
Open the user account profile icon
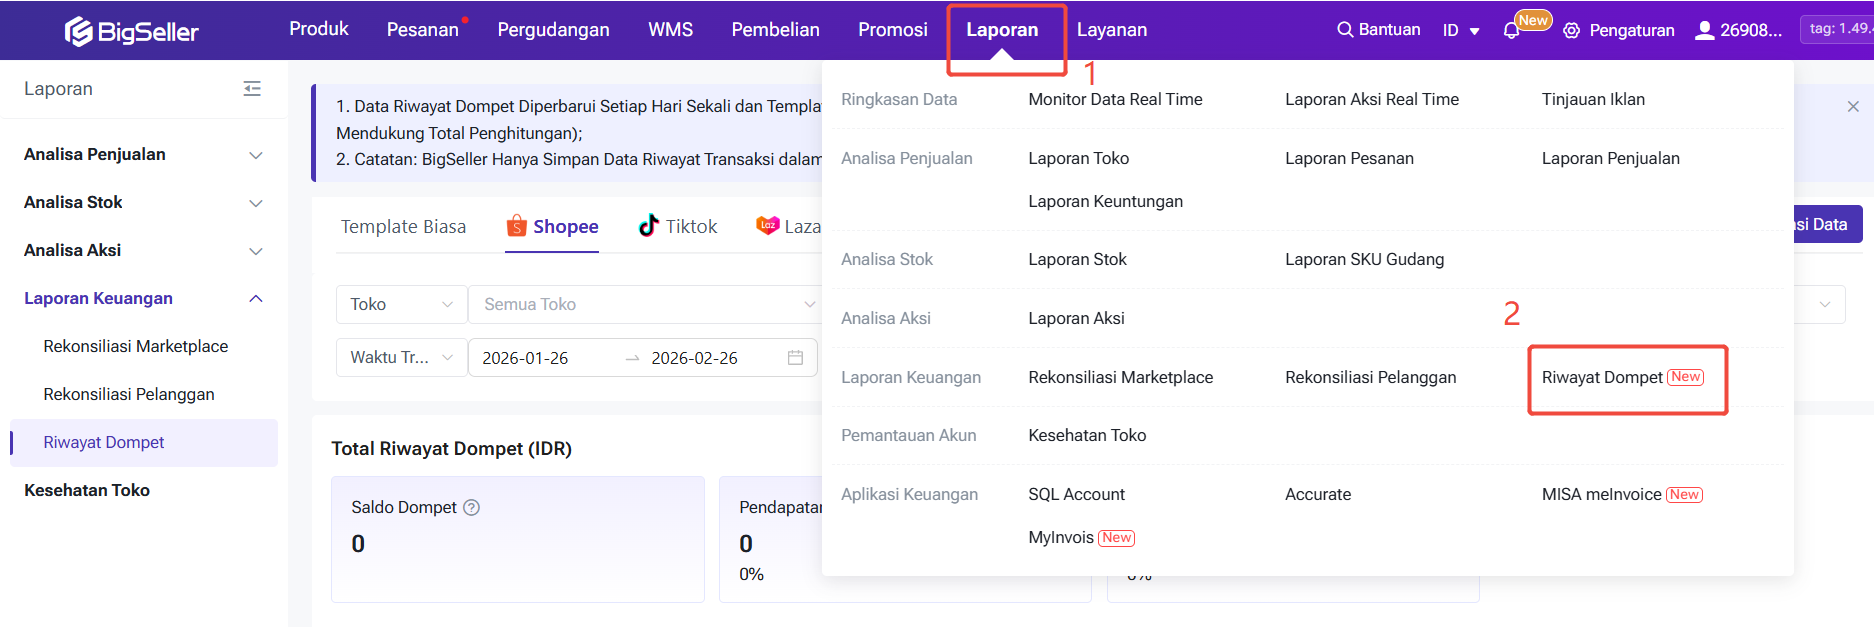click(1704, 31)
